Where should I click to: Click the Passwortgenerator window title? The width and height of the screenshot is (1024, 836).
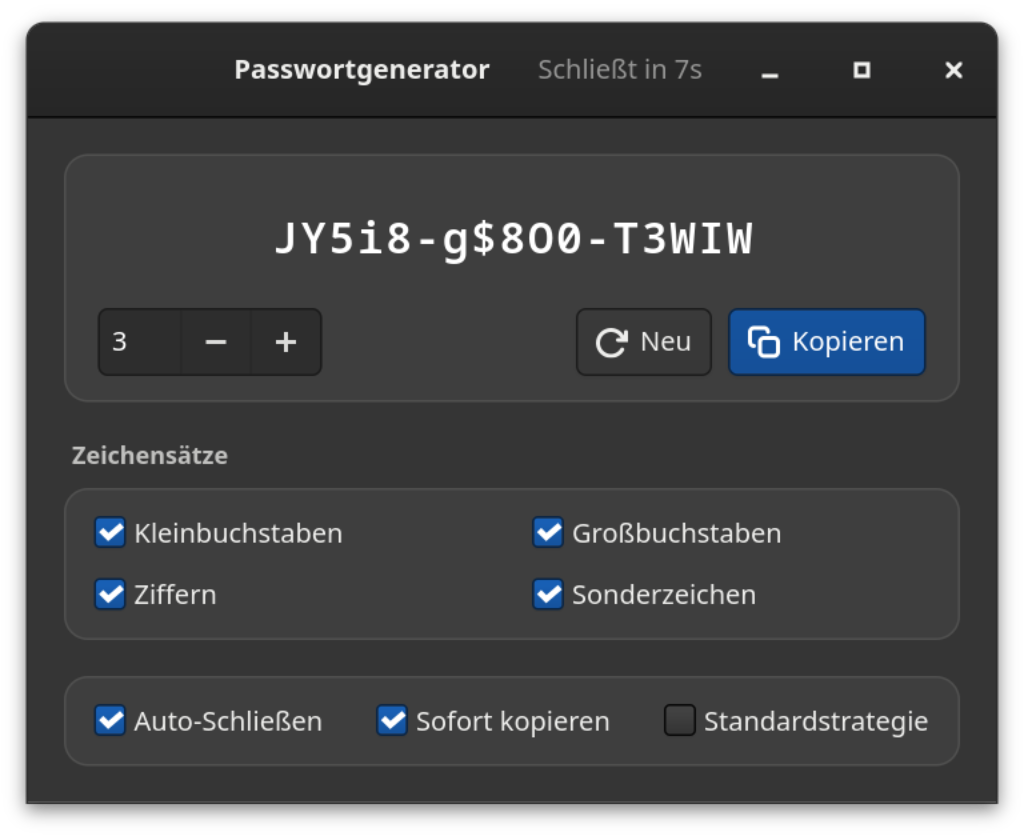click(x=362, y=70)
